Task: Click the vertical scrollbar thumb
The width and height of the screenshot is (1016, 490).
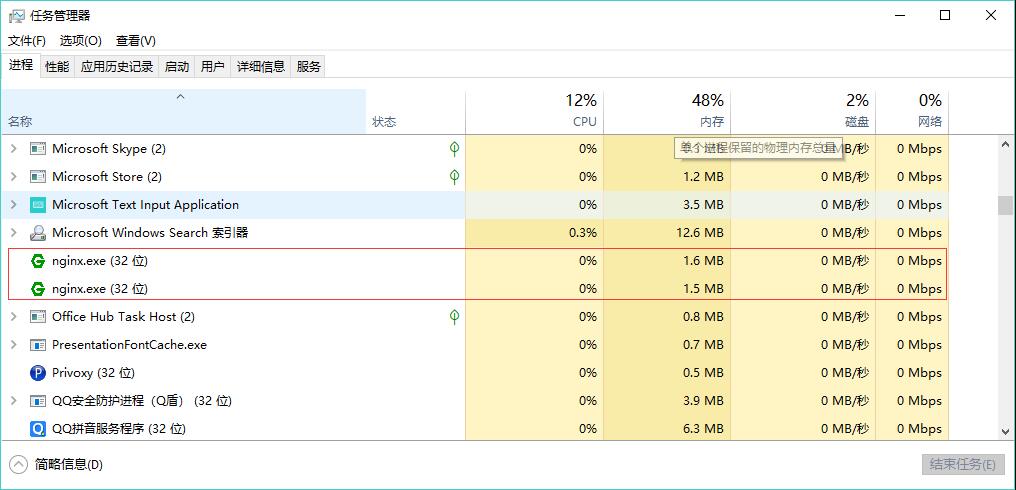Action: pyautogui.click(x=1005, y=205)
